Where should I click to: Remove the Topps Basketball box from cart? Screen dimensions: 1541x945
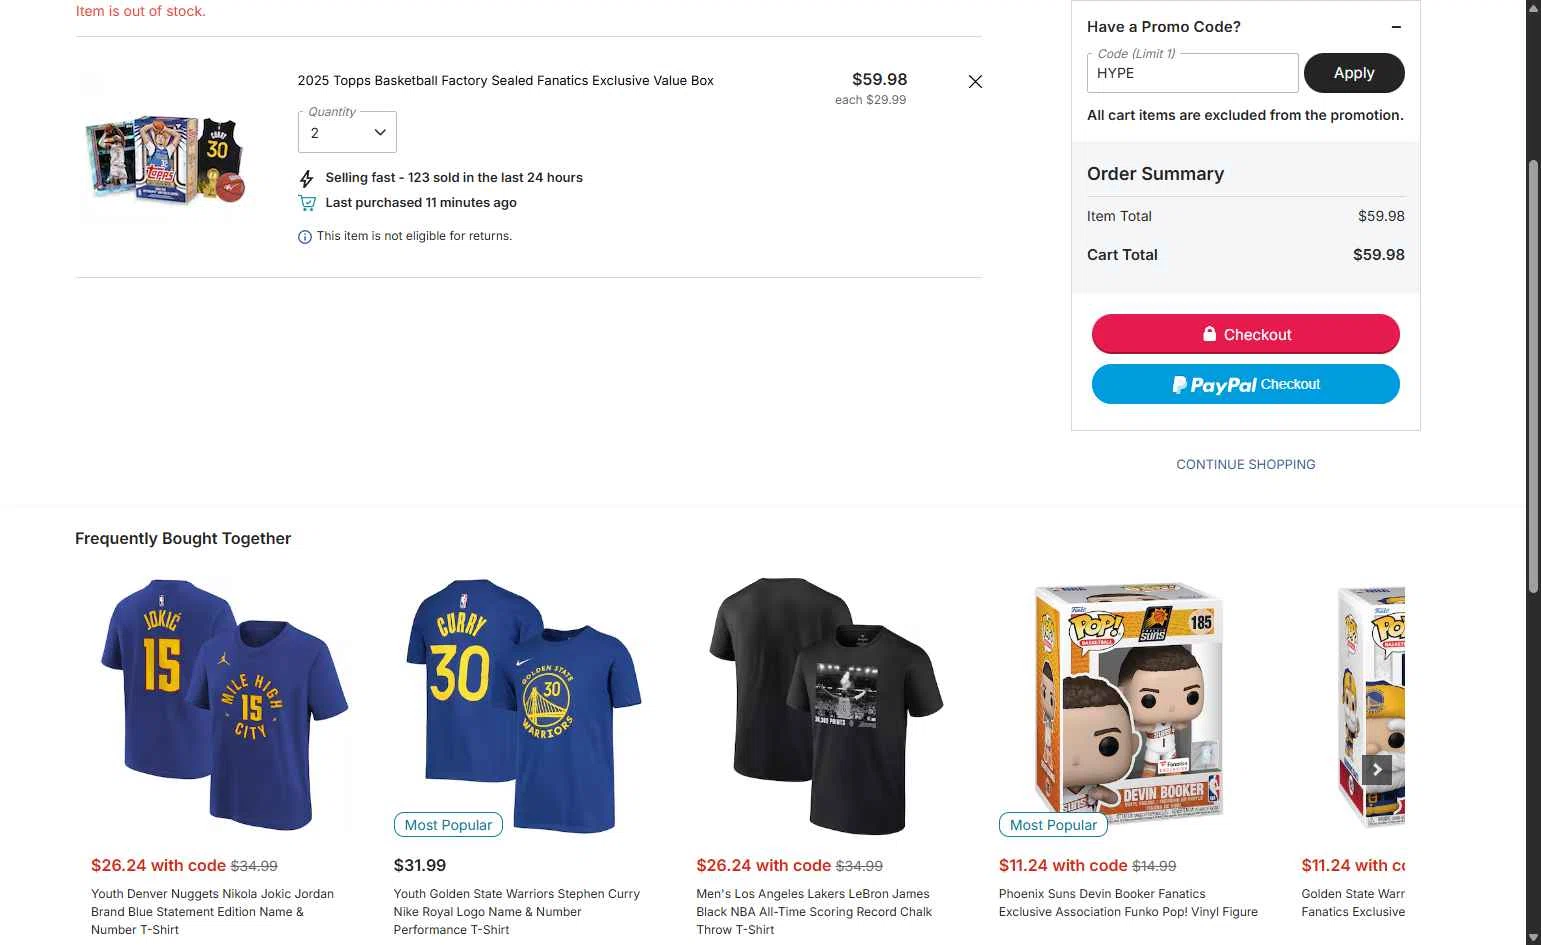[975, 82]
